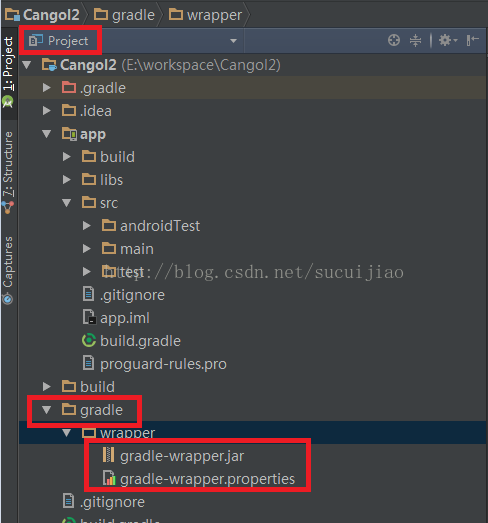The image size is (488, 523).
Task: Click the scroll-from-source target icon
Action: pyautogui.click(x=394, y=40)
